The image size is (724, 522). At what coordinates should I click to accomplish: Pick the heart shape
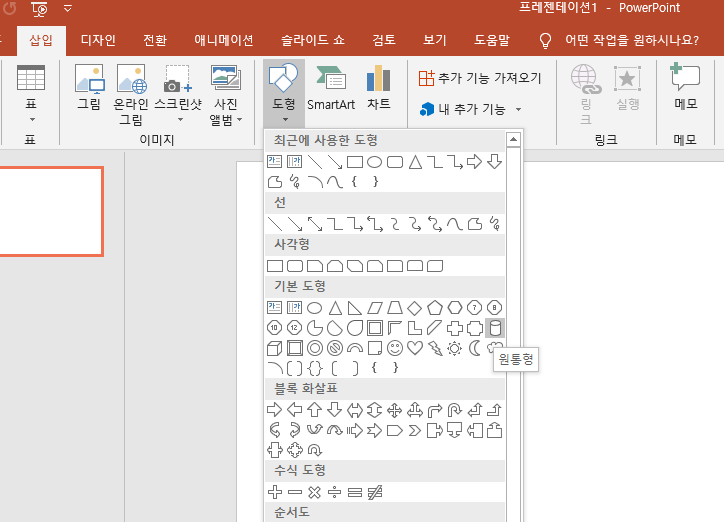click(x=415, y=348)
